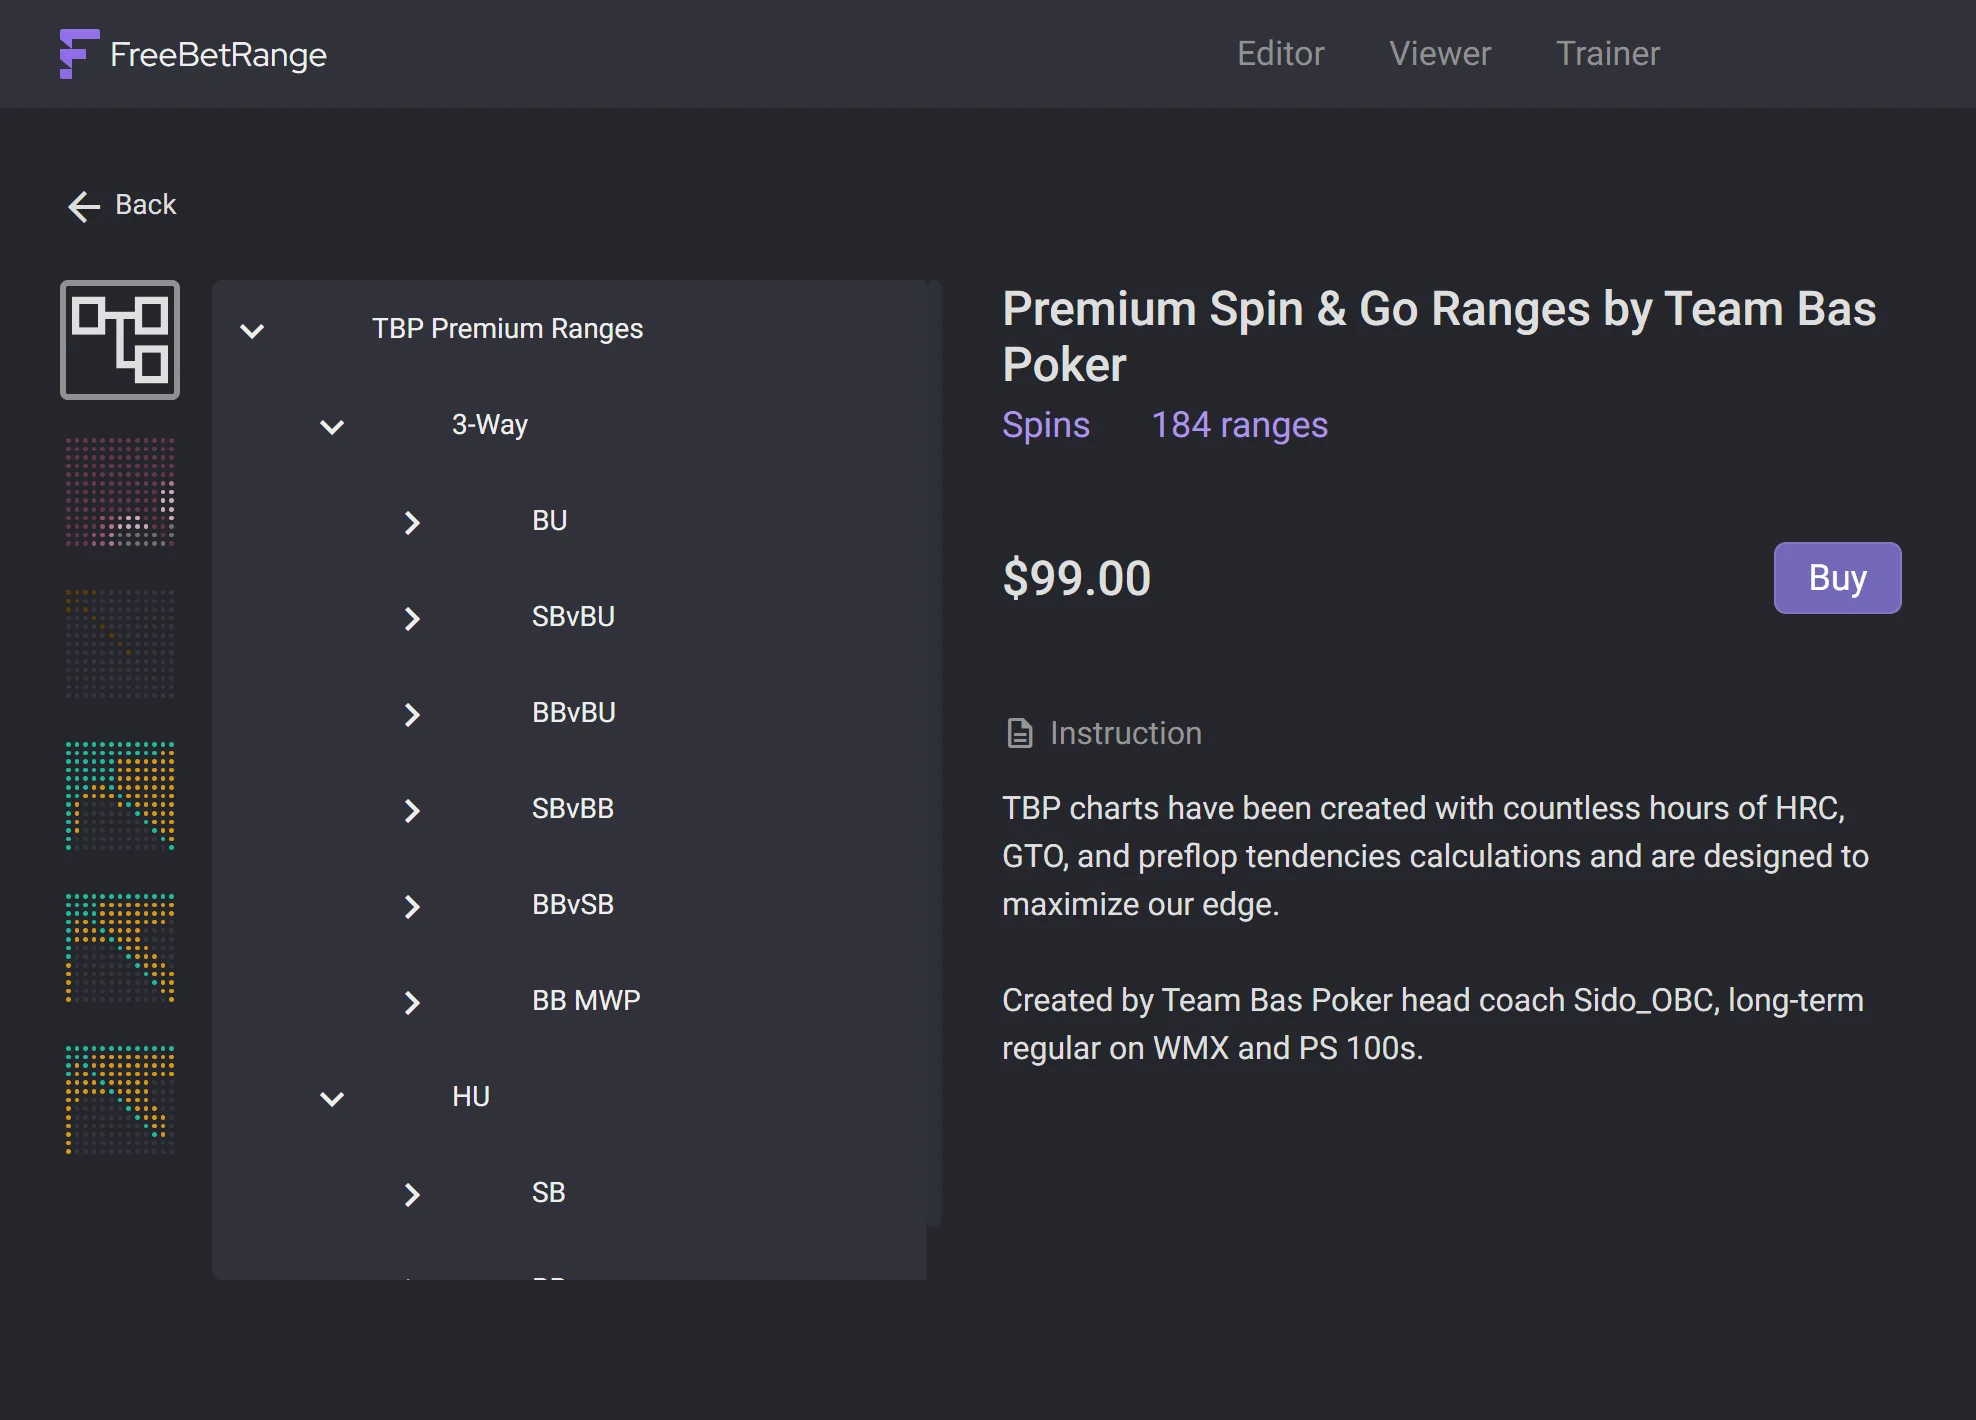Expand the SBvBU node
Screen dimensions: 1976x1420
pos(412,618)
